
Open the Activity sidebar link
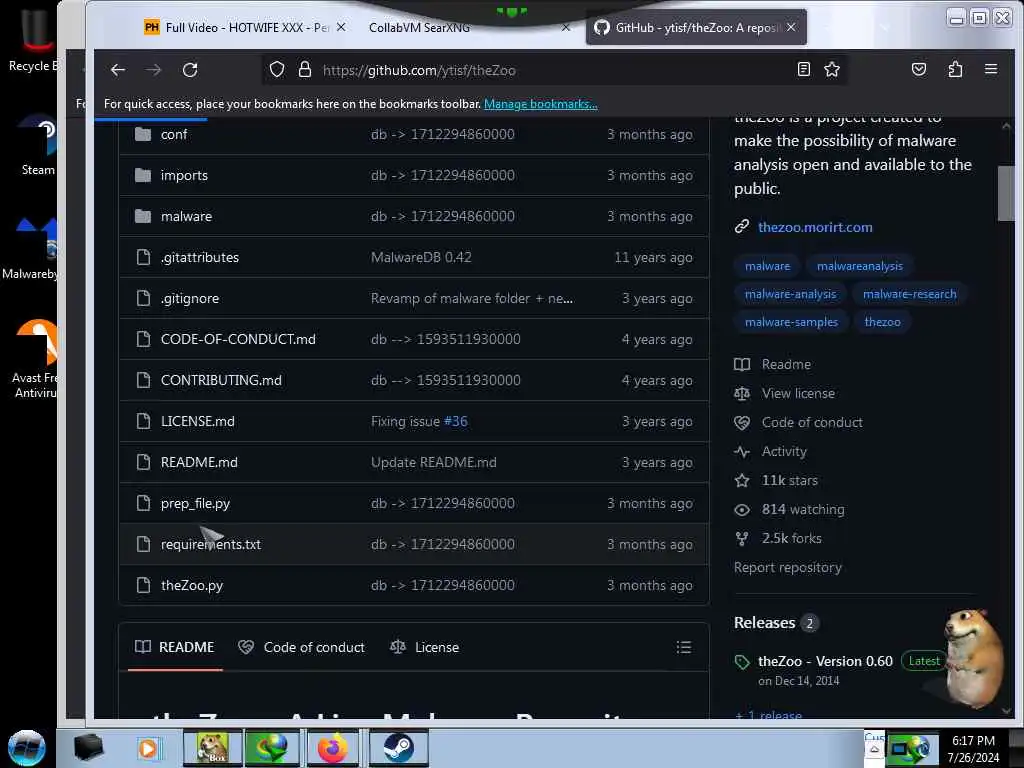[784, 451]
